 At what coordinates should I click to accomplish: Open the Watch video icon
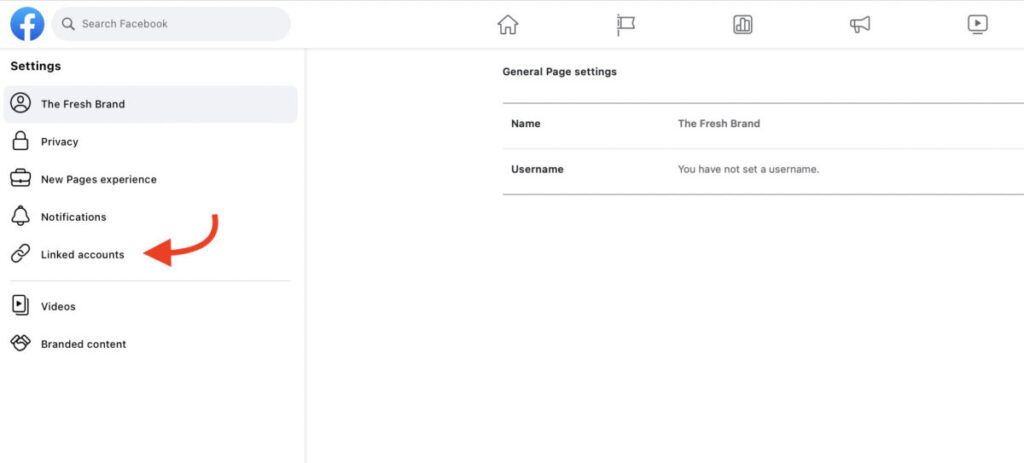coord(977,25)
